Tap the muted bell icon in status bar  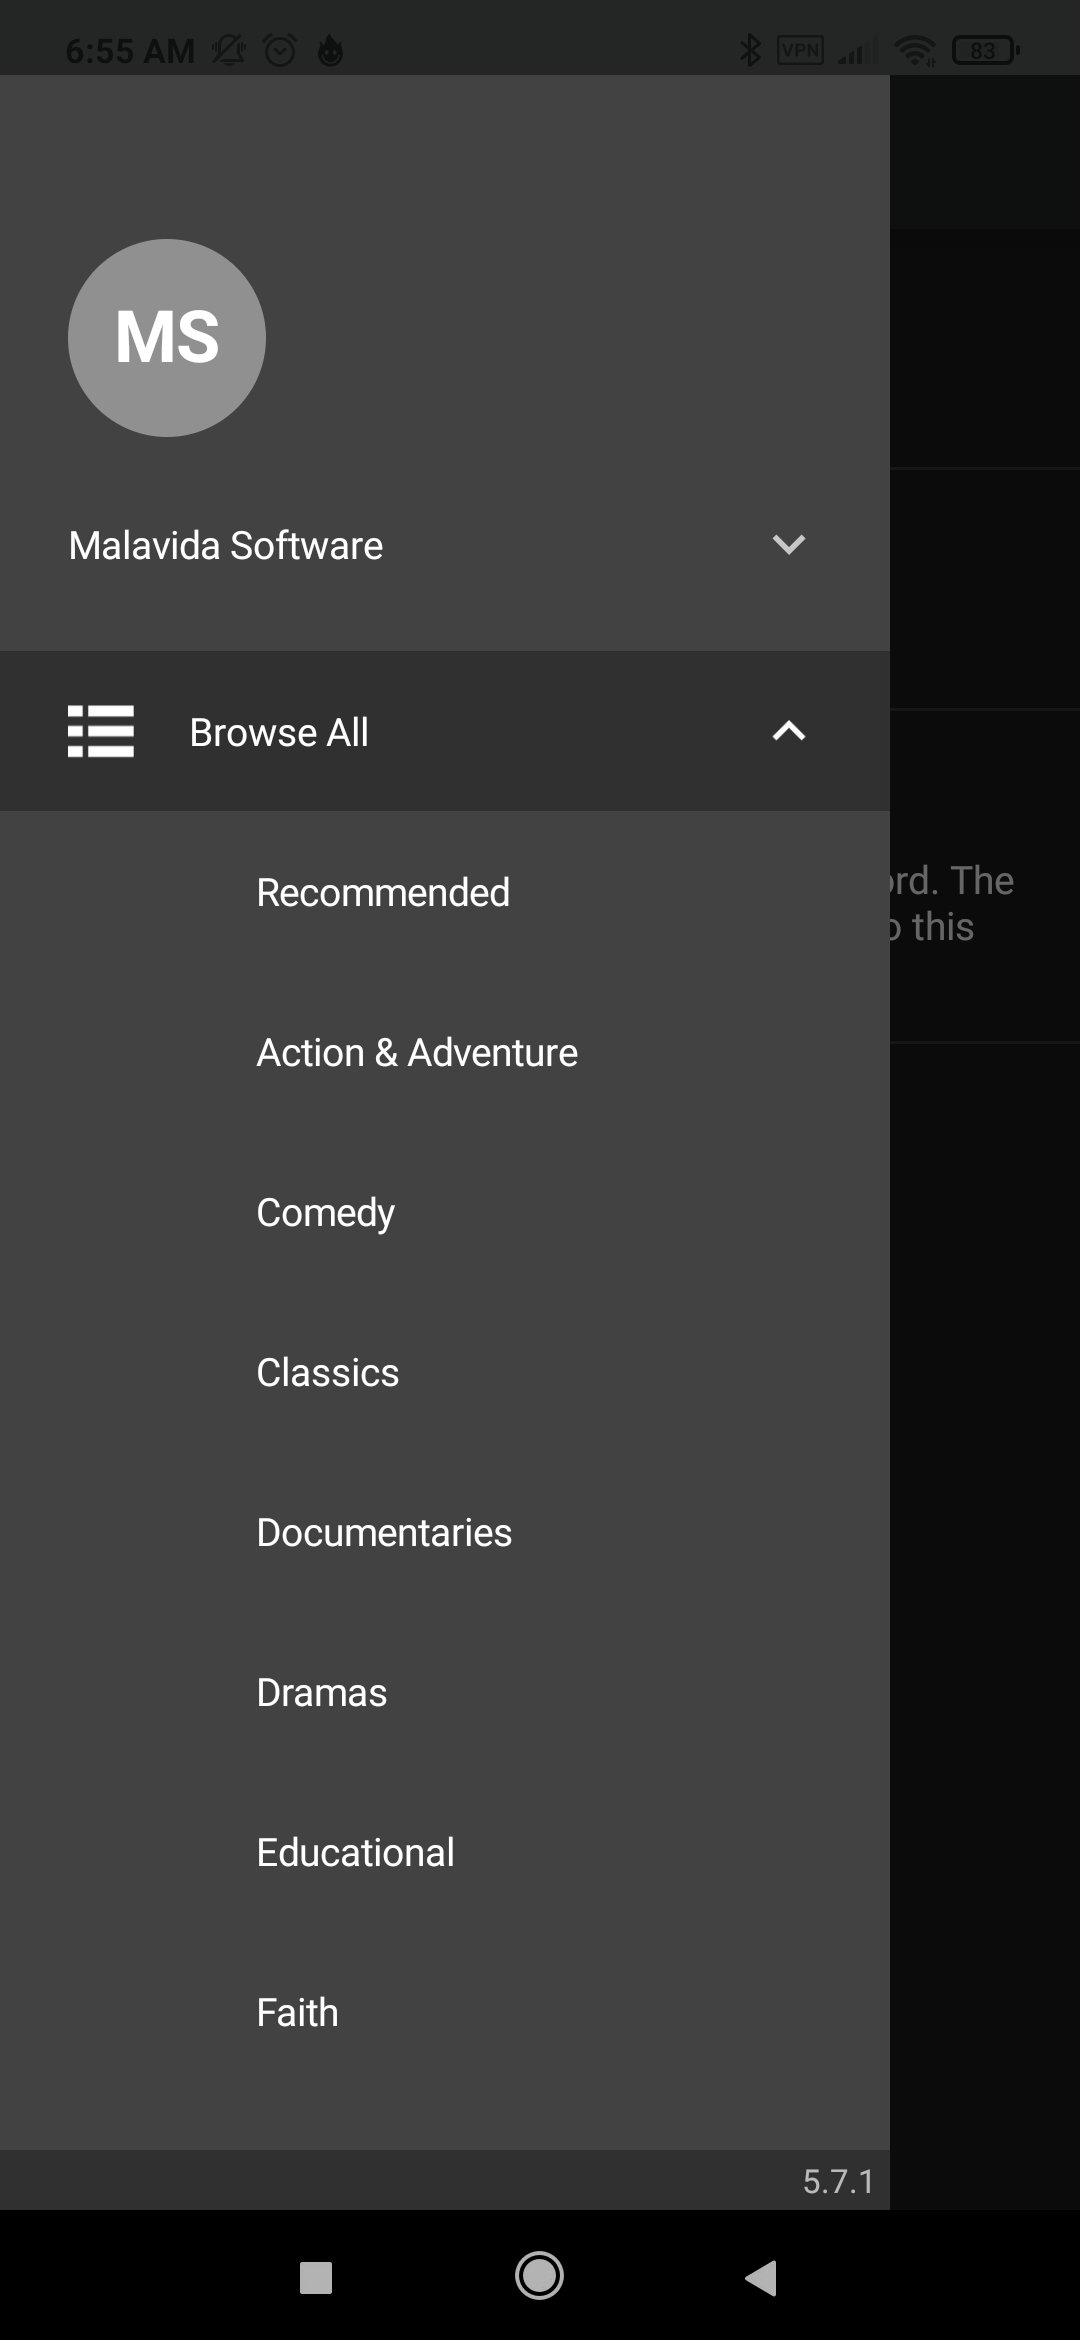click(x=229, y=50)
